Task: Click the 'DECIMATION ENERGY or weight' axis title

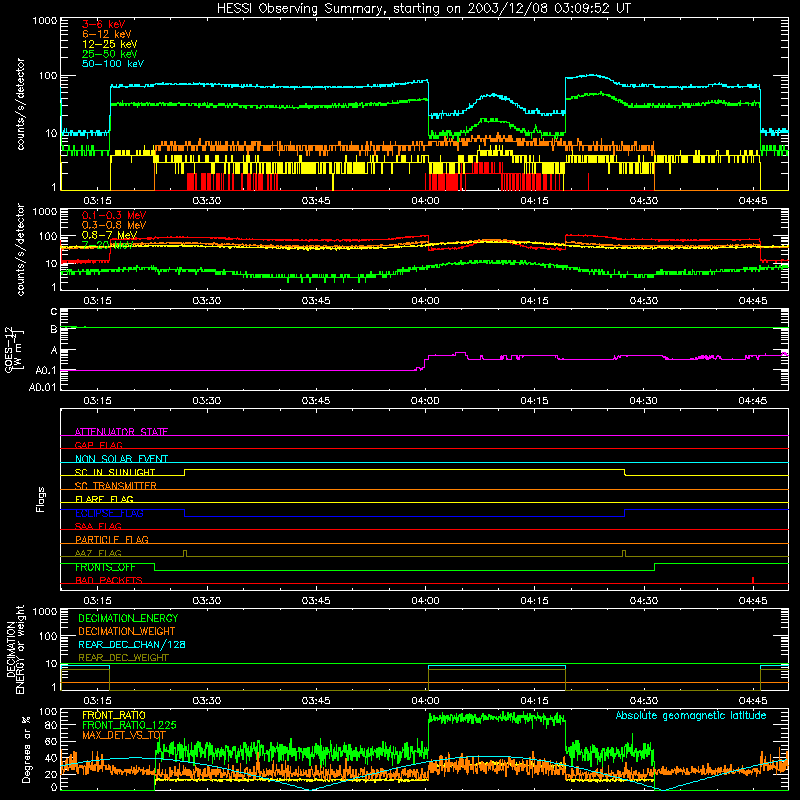Action: [15, 649]
